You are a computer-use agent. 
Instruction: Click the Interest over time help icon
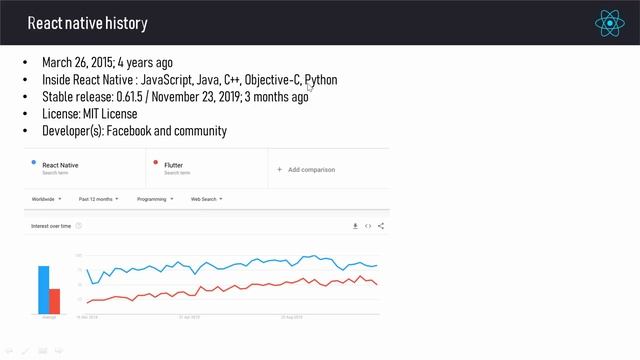(x=79, y=226)
